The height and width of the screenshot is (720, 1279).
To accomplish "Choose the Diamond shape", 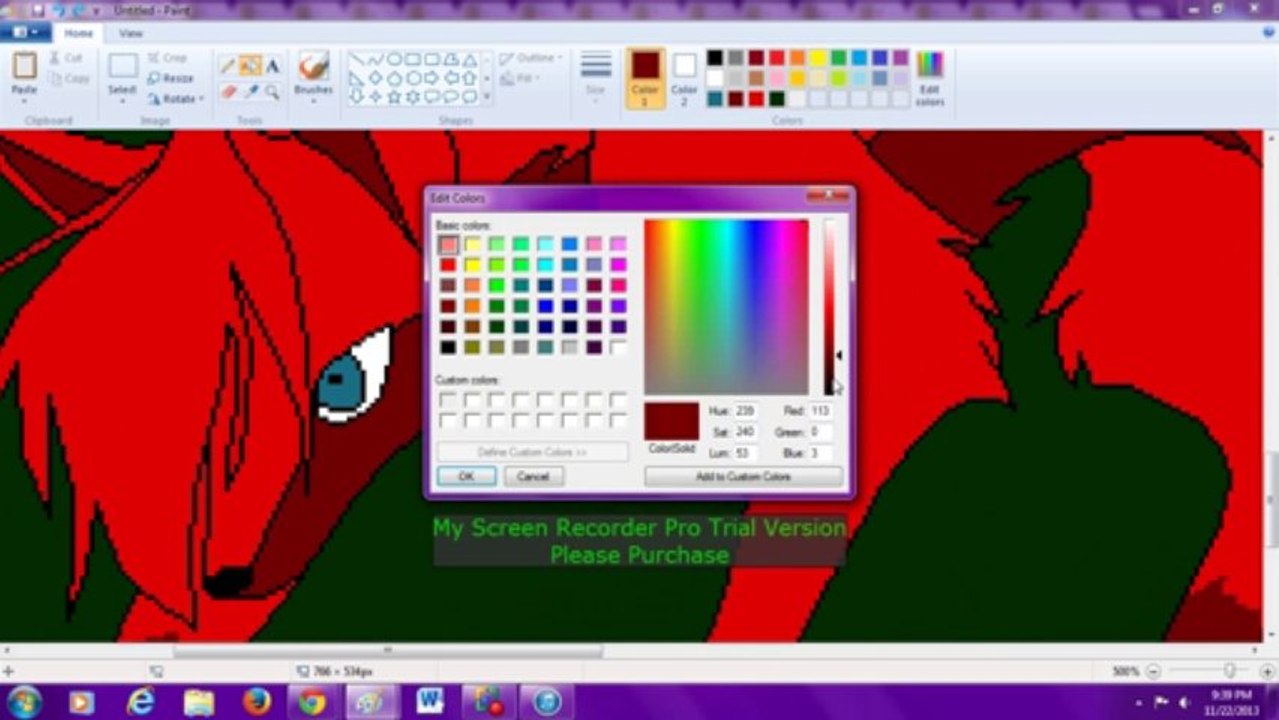I will (x=376, y=78).
